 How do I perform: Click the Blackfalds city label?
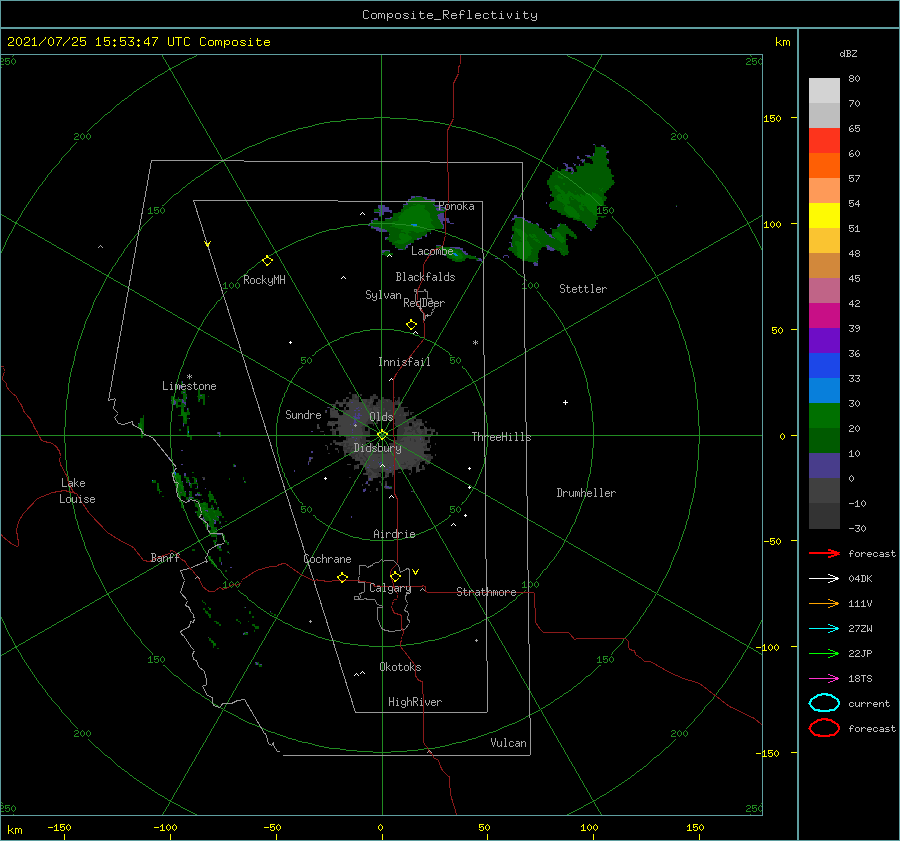pos(425,277)
